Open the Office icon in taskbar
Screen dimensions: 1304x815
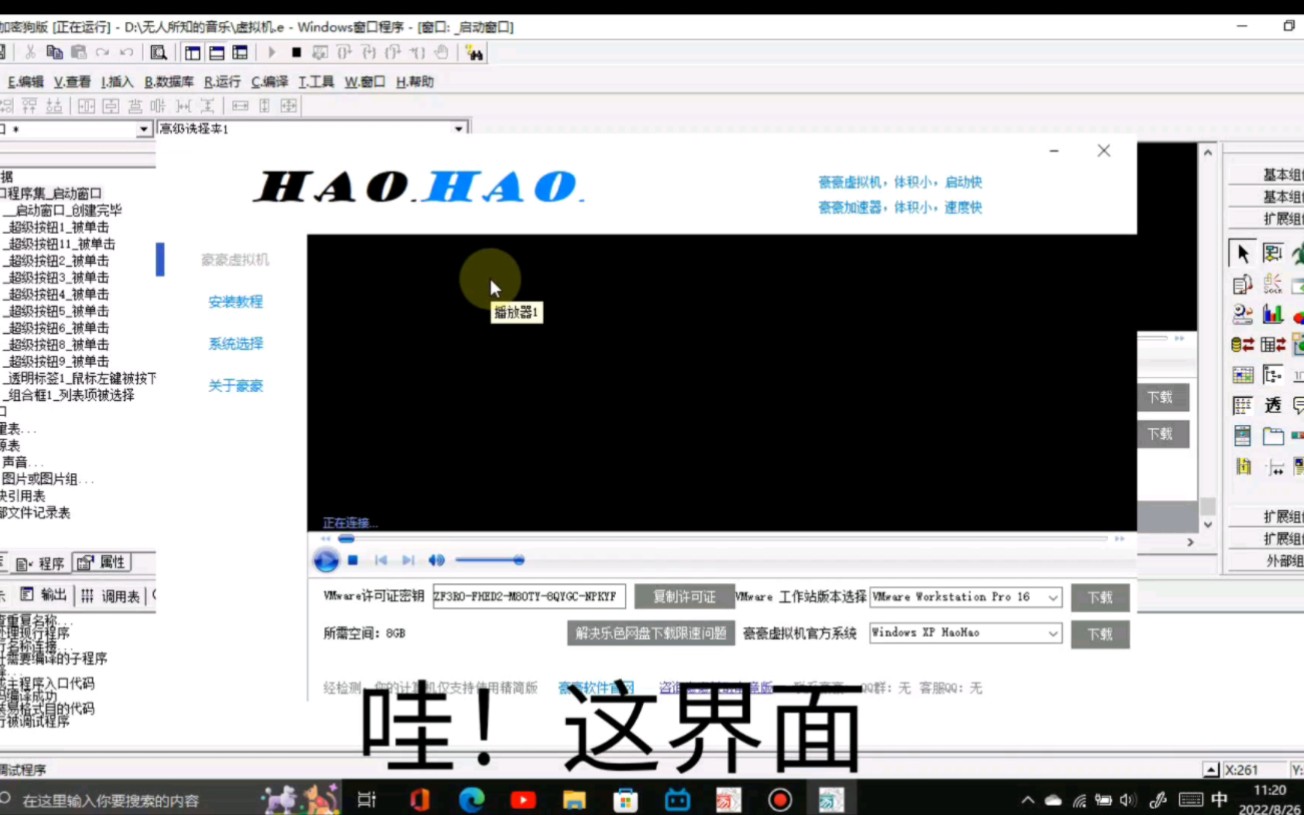pyautogui.click(x=420, y=799)
